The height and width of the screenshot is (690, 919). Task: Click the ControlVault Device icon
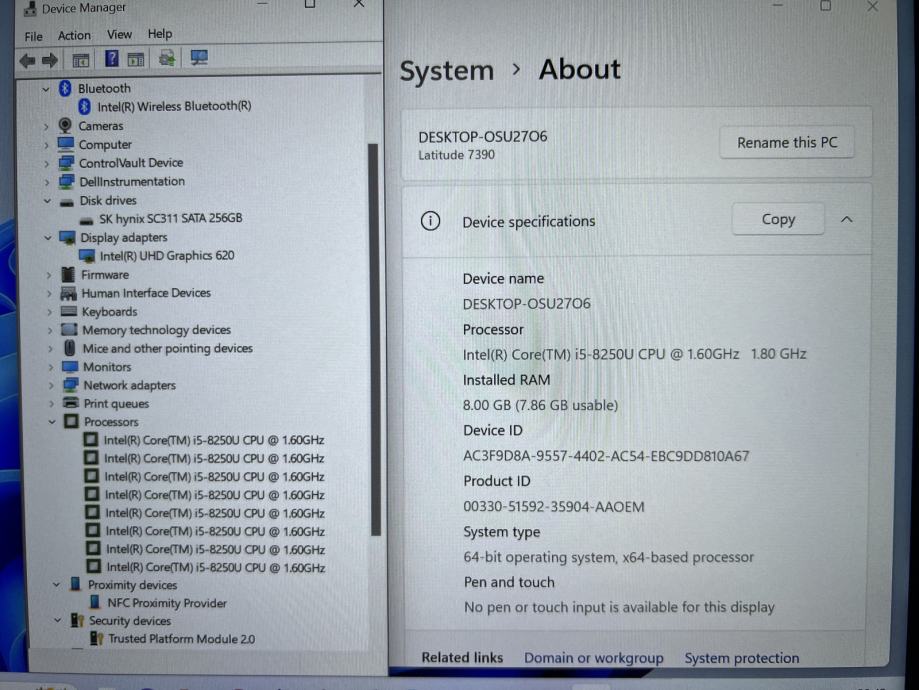click(x=66, y=162)
